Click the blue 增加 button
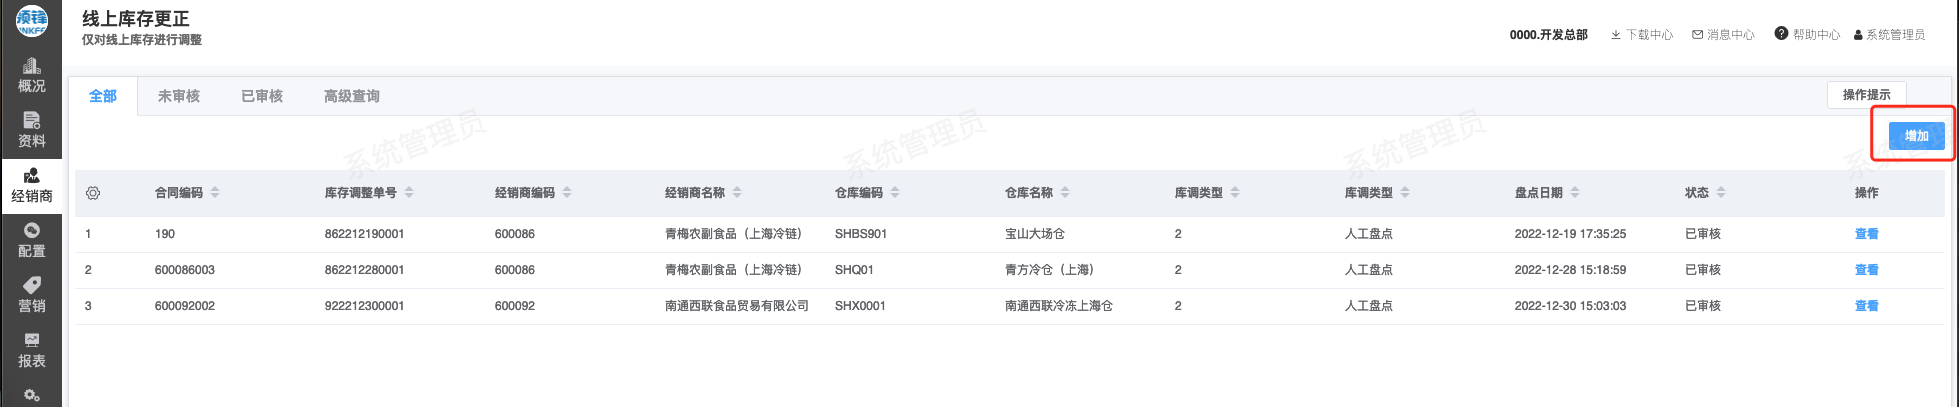 pyautogui.click(x=1916, y=136)
